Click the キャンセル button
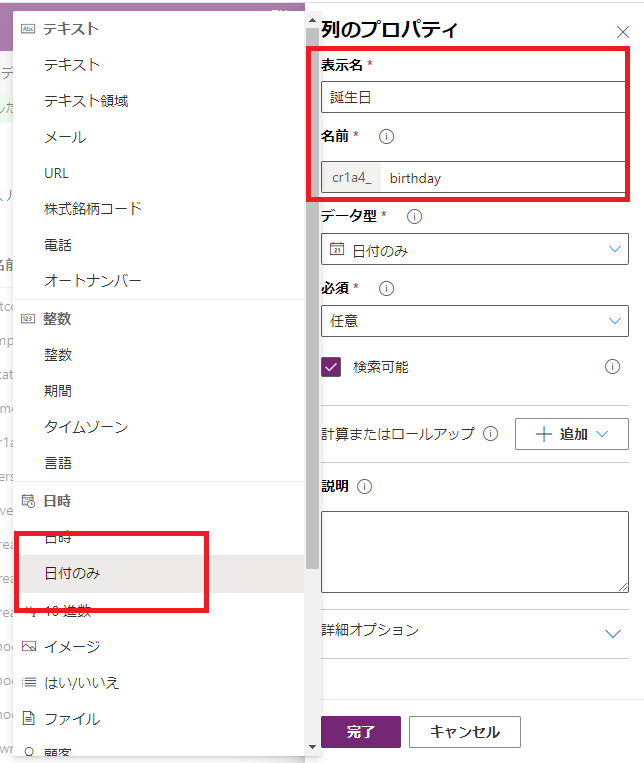Image resolution: width=644 pixels, height=763 pixels. (465, 732)
